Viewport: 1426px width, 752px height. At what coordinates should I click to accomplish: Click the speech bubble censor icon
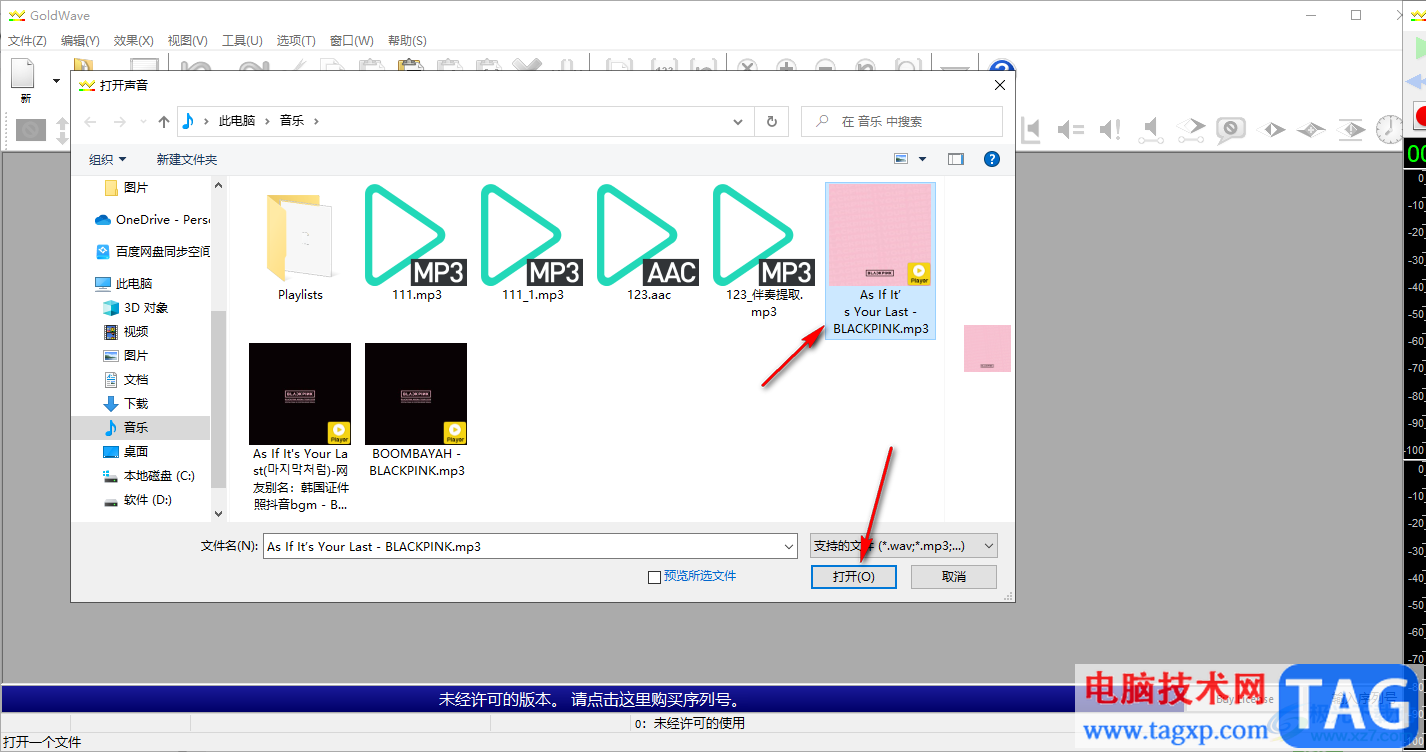1231,129
